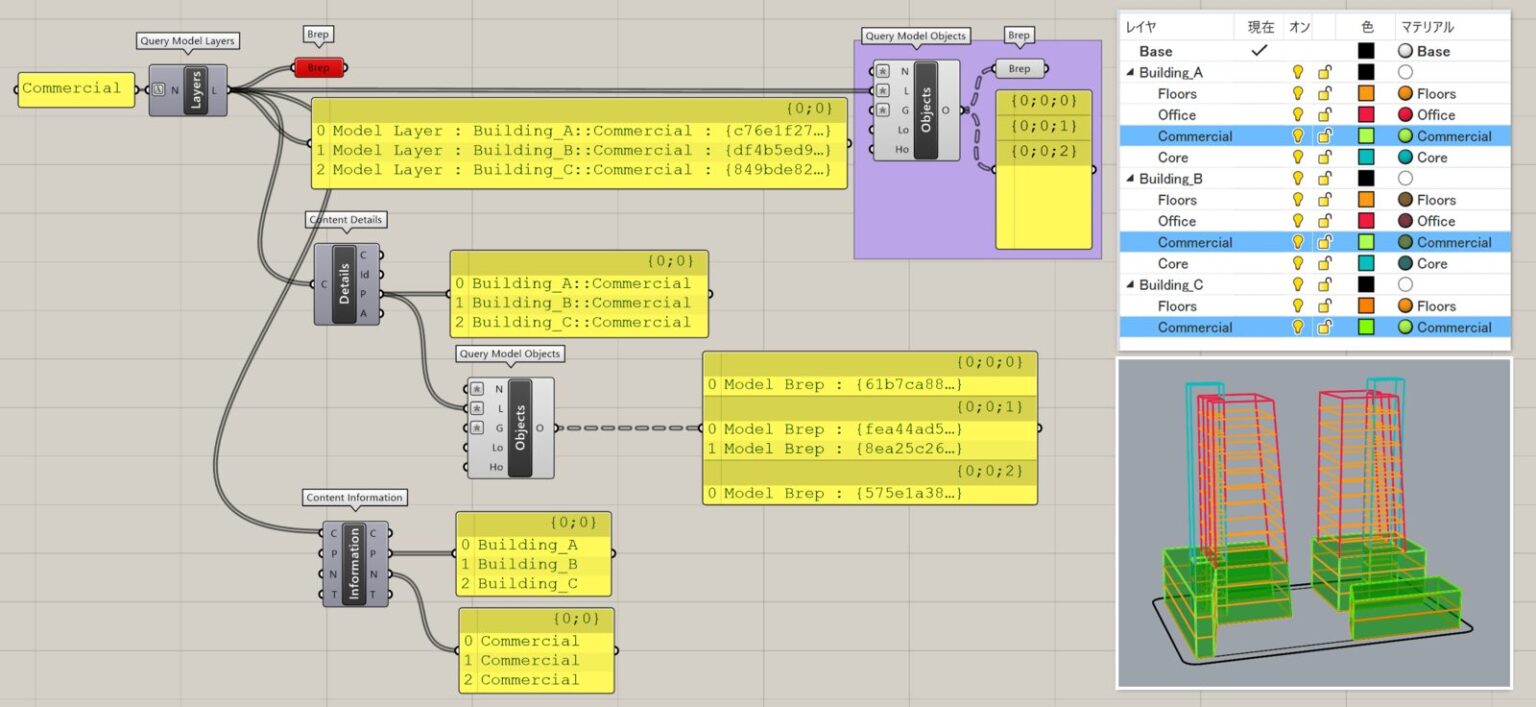Click the Commercial text panel input
The image size is (1536, 707).
point(75,88)
